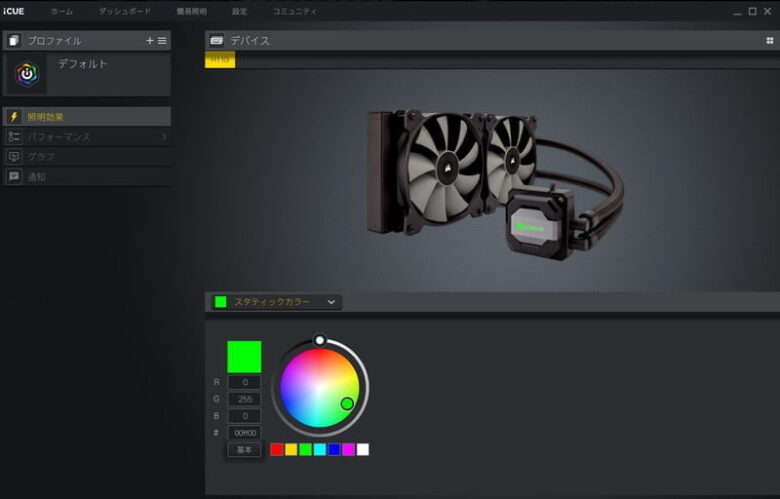Click the notification speech bubble icon
The width and height of the screenshot is (780, 499).
point(14,177)
